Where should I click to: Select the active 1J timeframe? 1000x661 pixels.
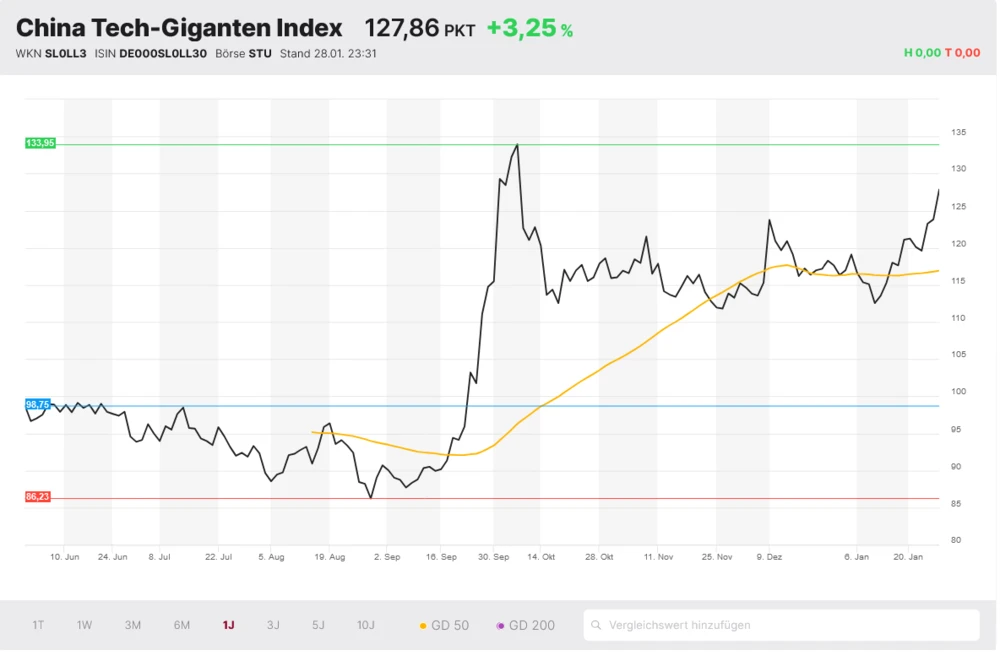click(x=227, y=624)
